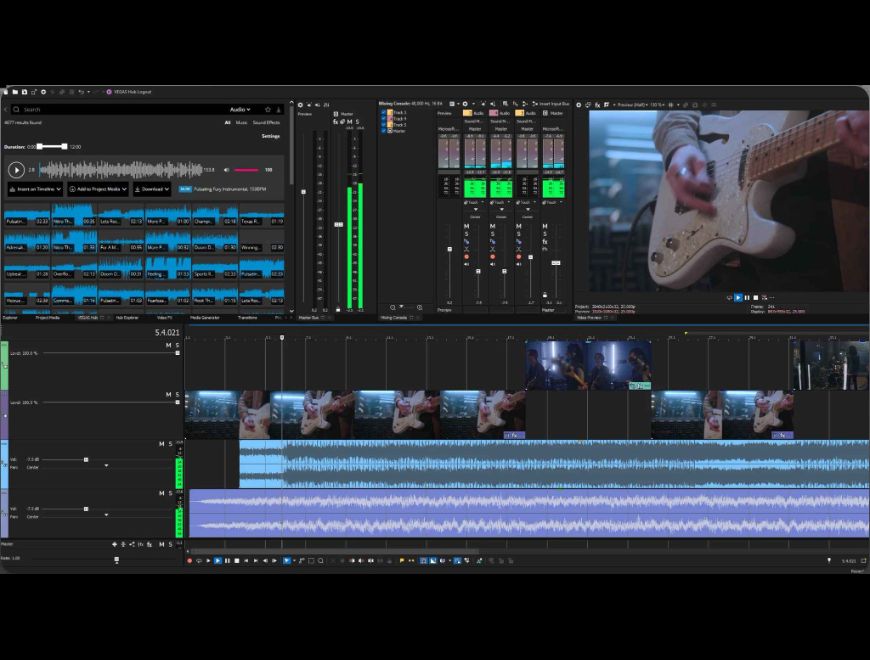Click record-arm on second mixer channel strip

pyautogui.click(x=493, y=257)
